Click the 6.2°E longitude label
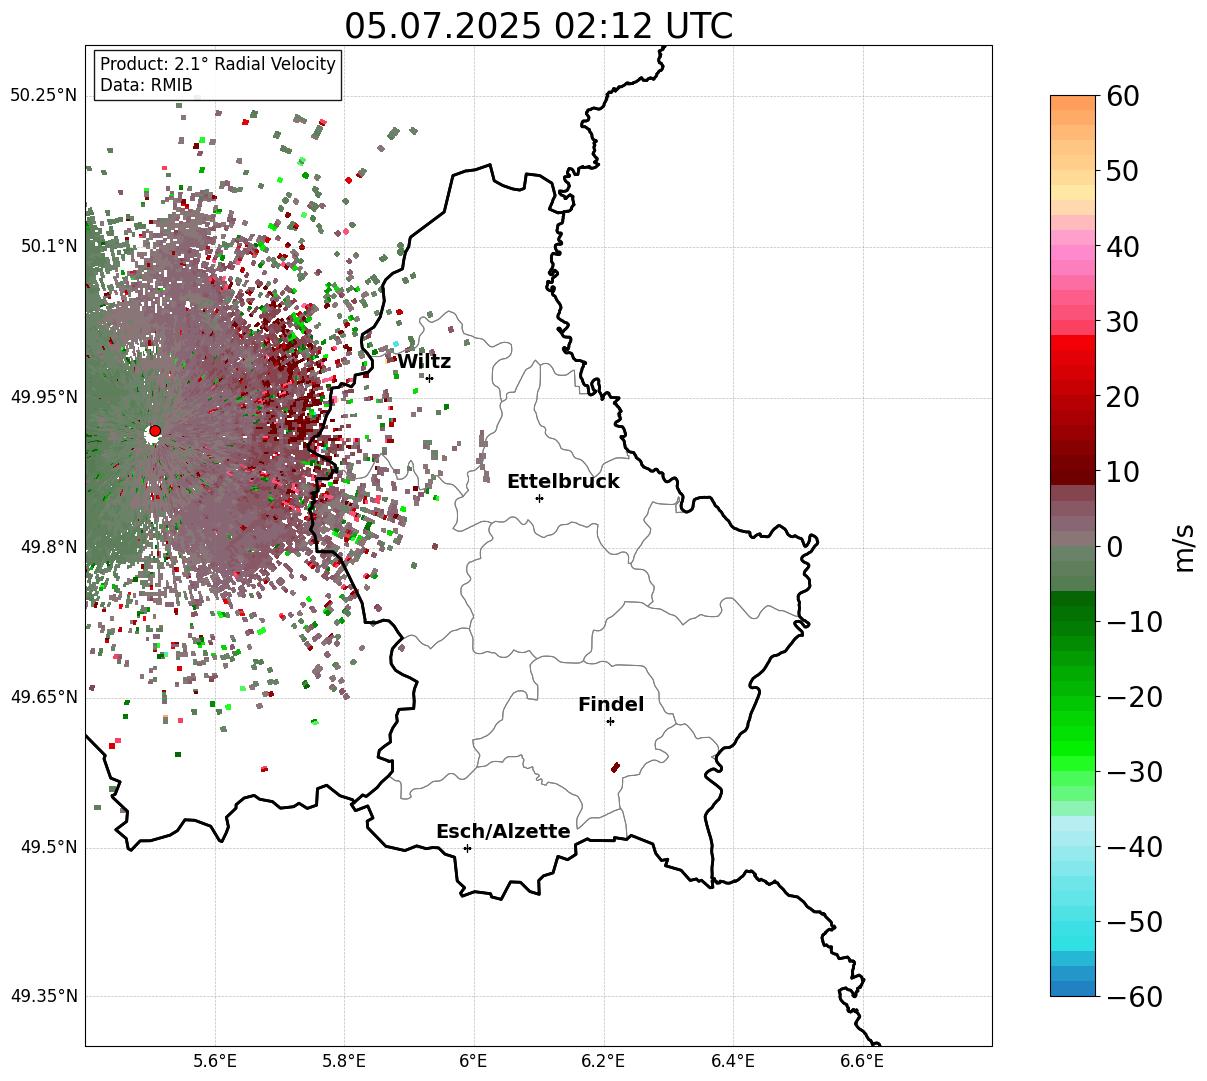 point(603,1060)
